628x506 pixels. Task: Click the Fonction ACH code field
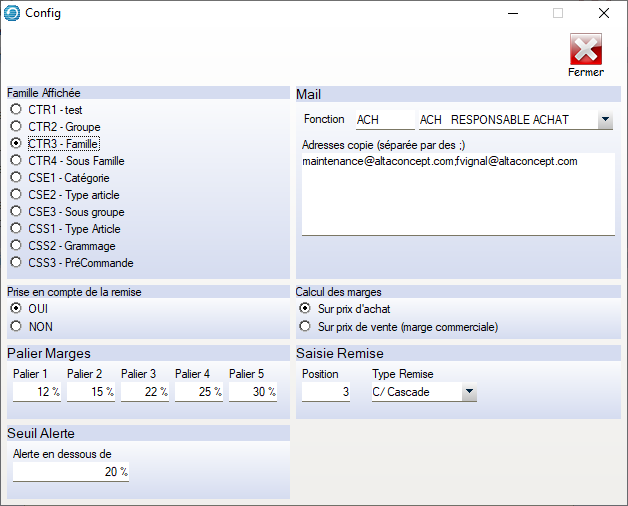click(384, 120)
